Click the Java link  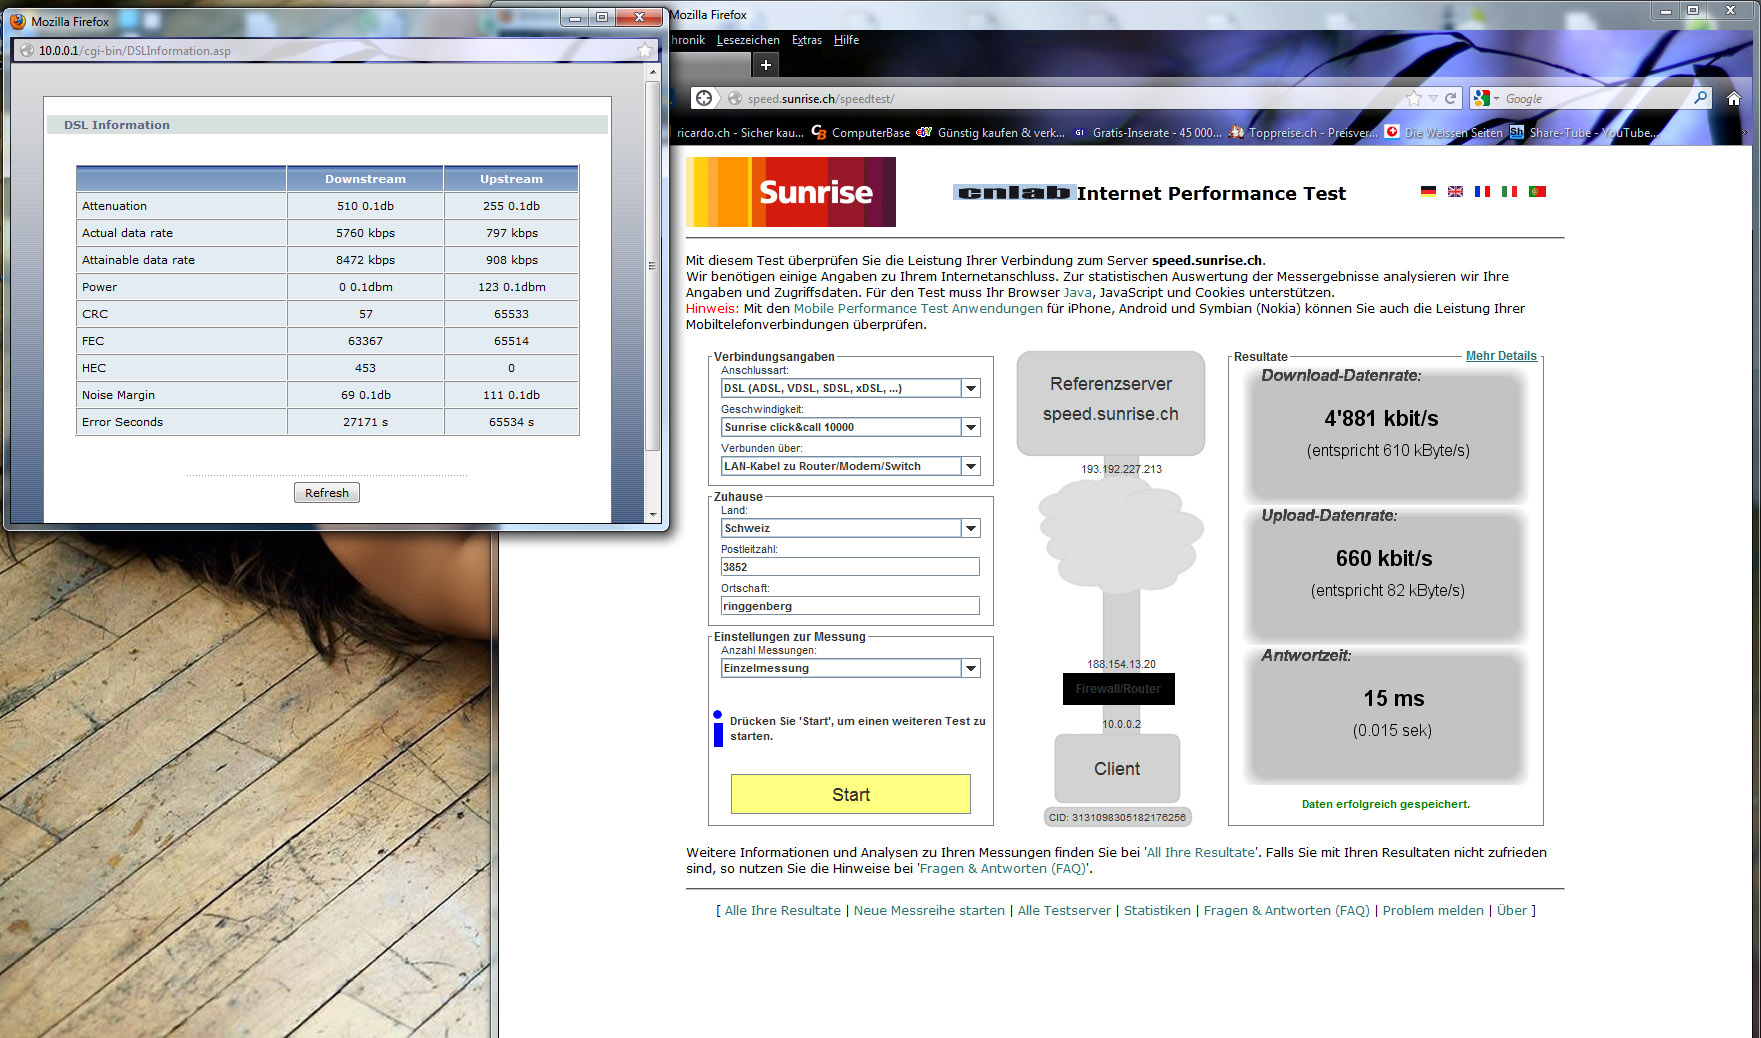click(1077, 293)
